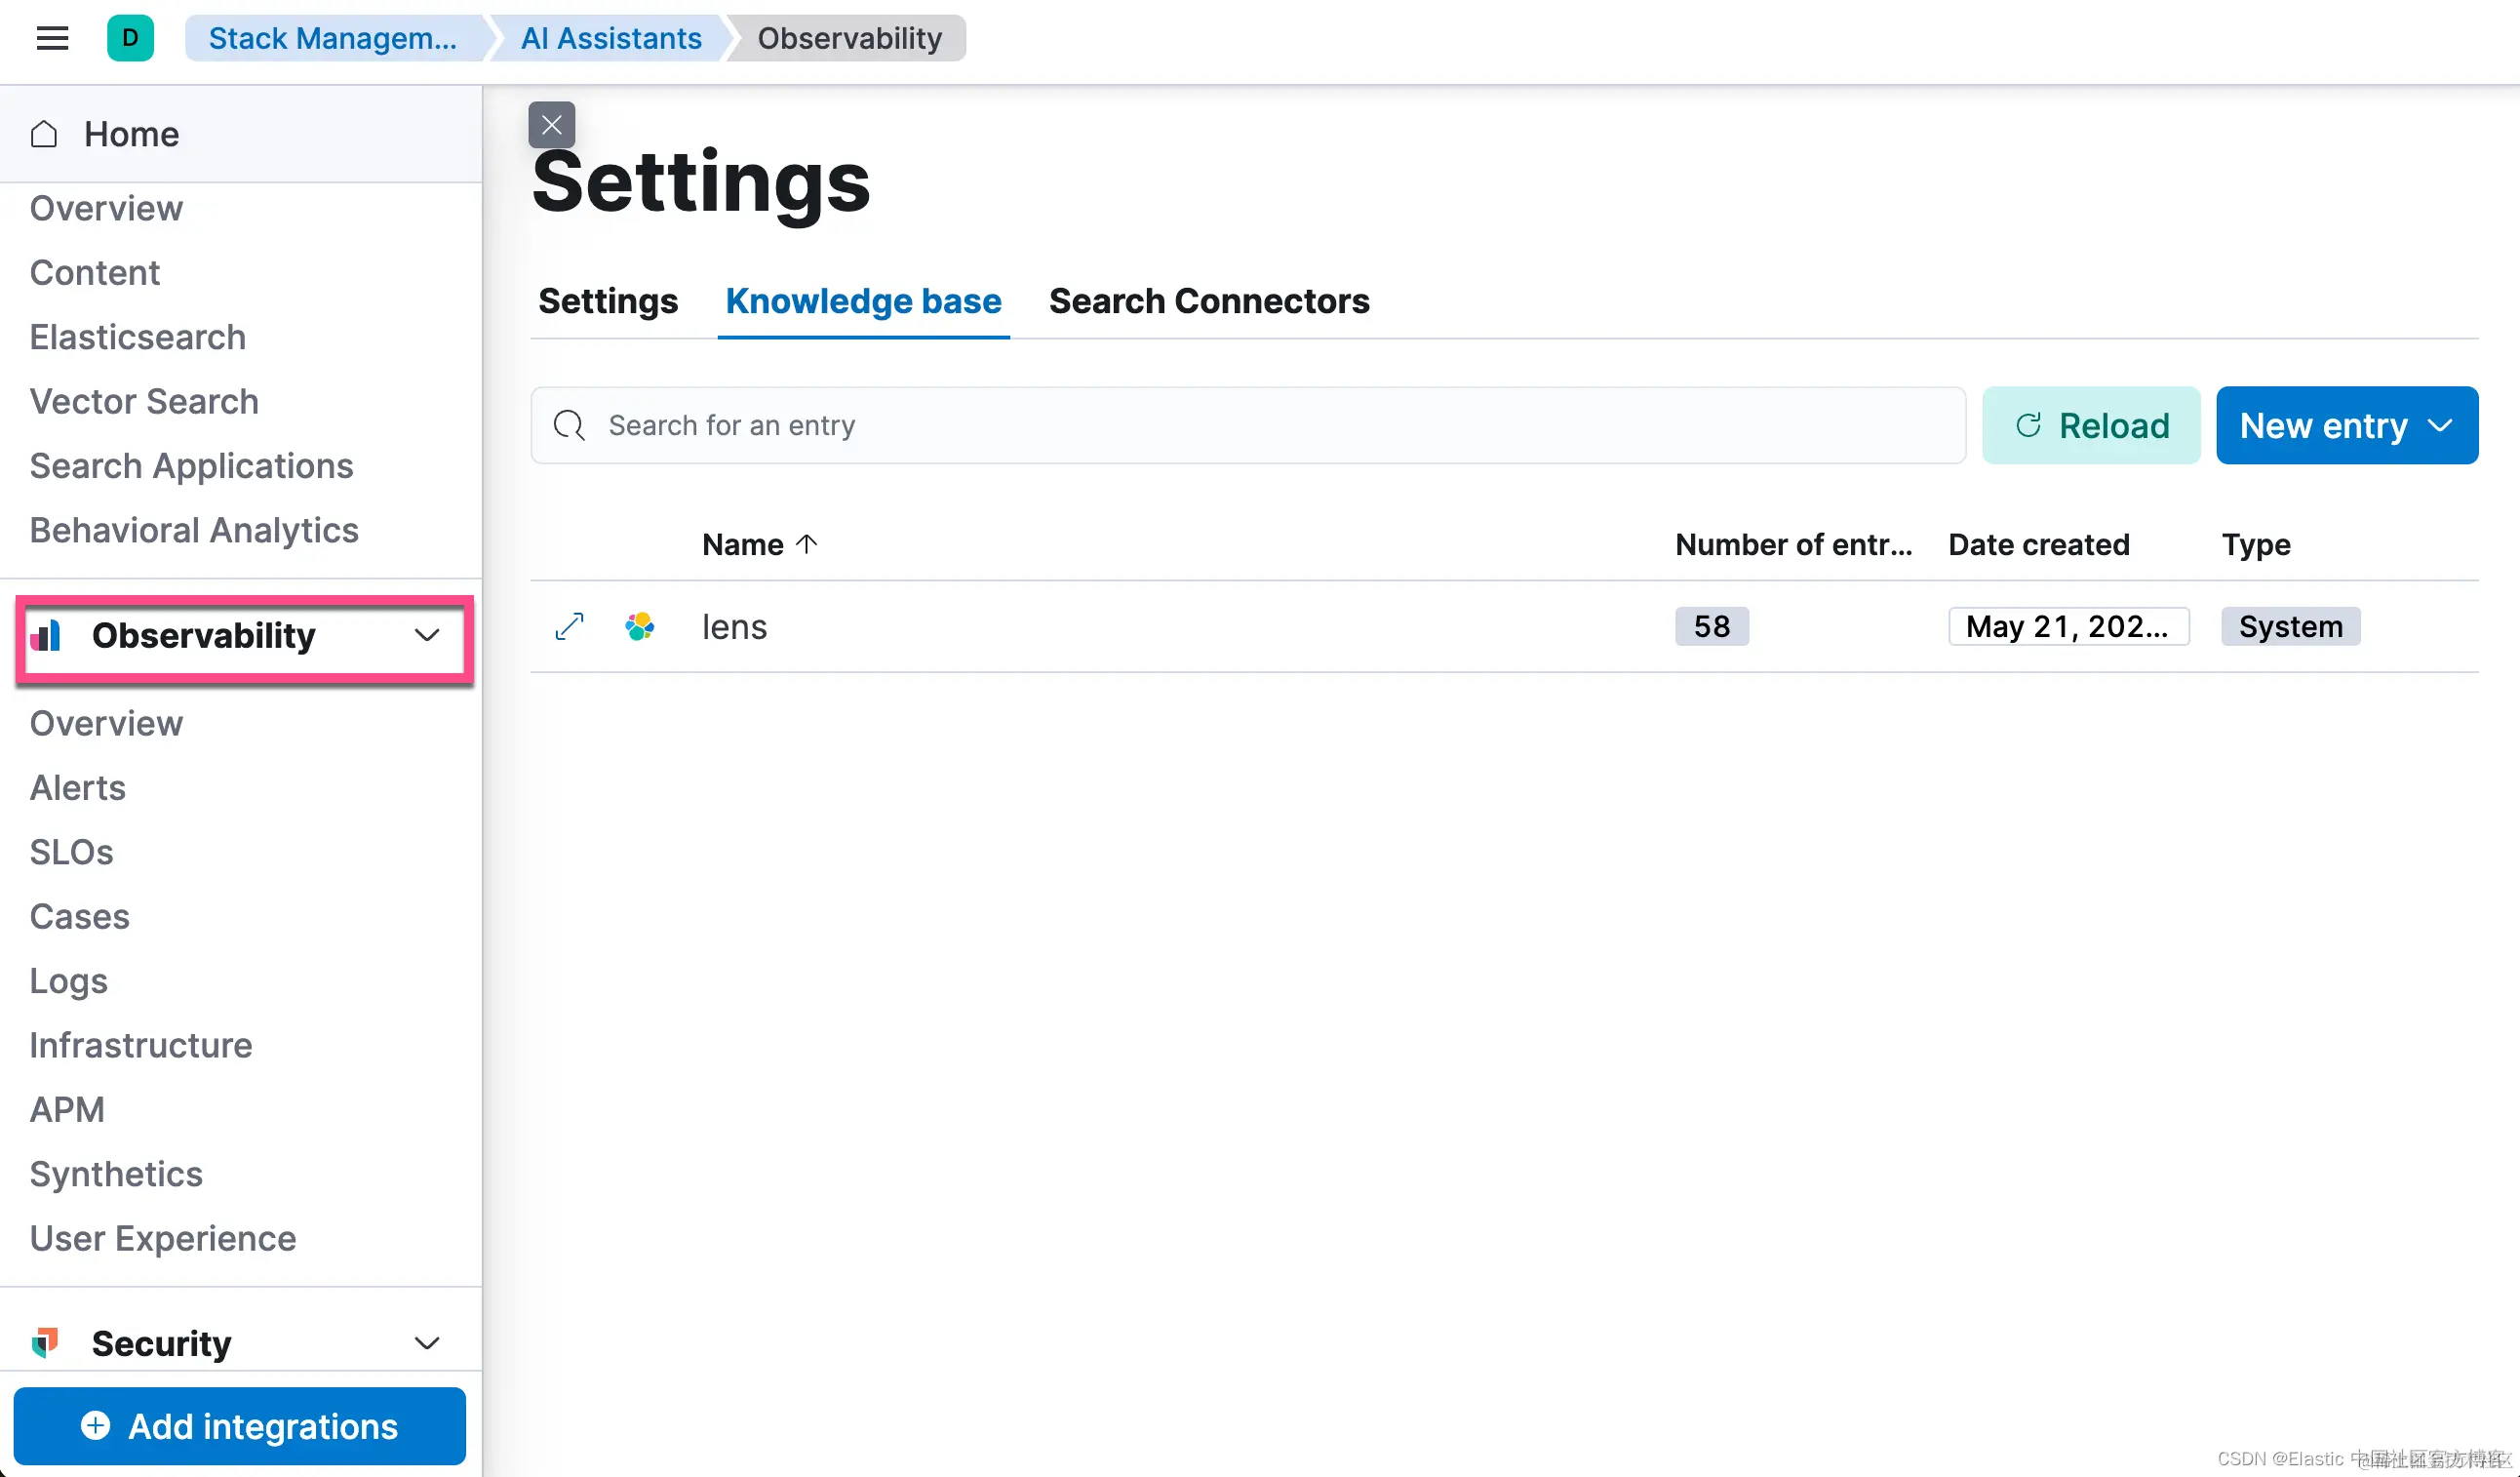Collapse the Security section chevron

[x=427, y=1343]
